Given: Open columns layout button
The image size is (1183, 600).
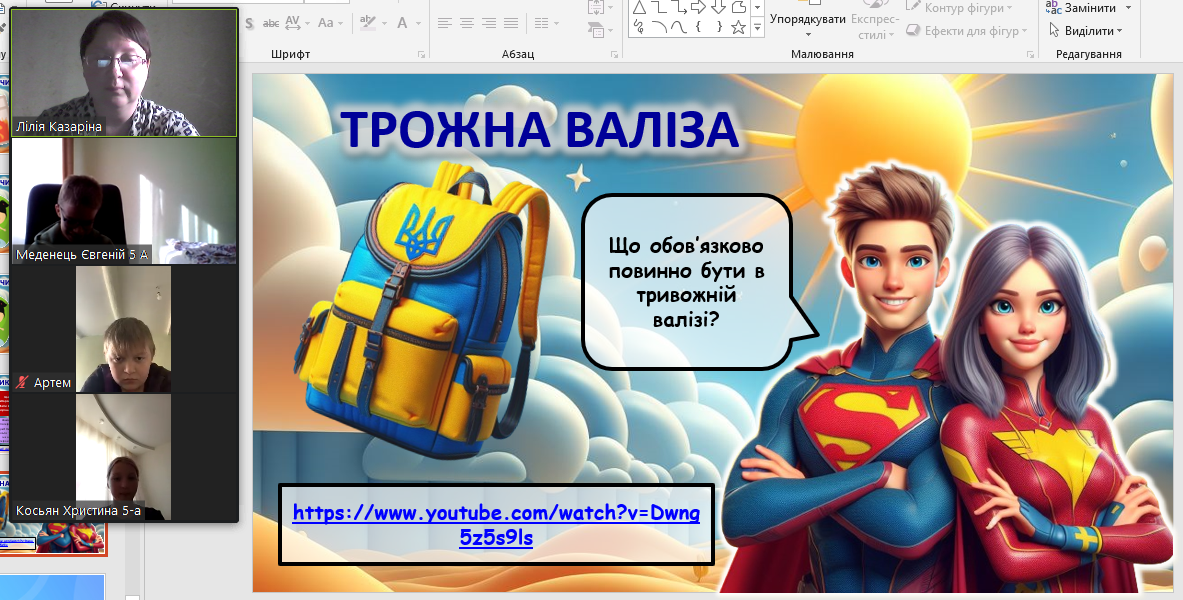Looking at the screenshot, I should point(541,23).
